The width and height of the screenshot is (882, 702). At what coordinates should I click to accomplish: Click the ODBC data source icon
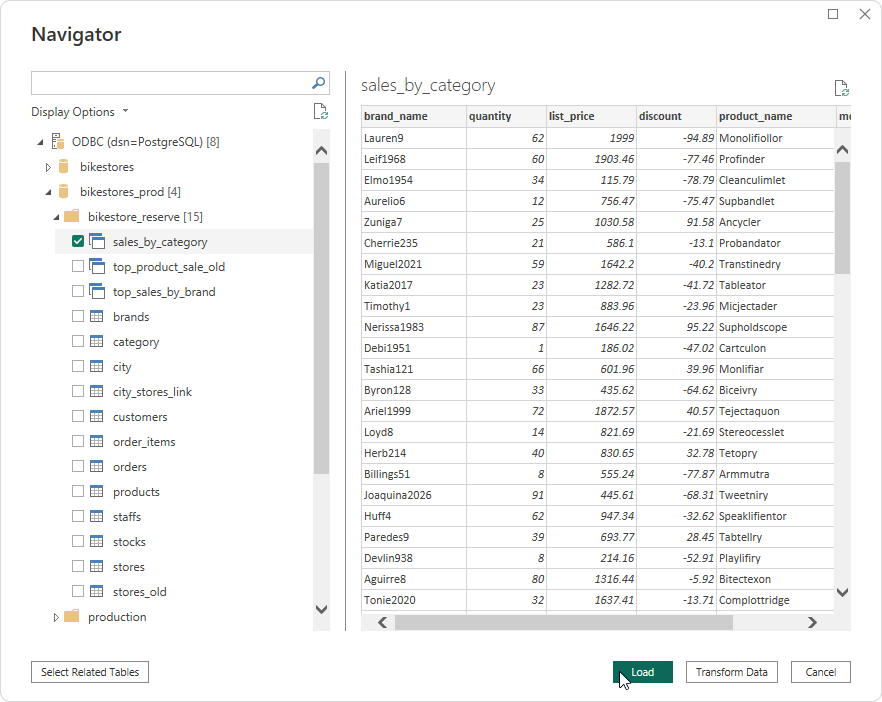click(59, 142)
